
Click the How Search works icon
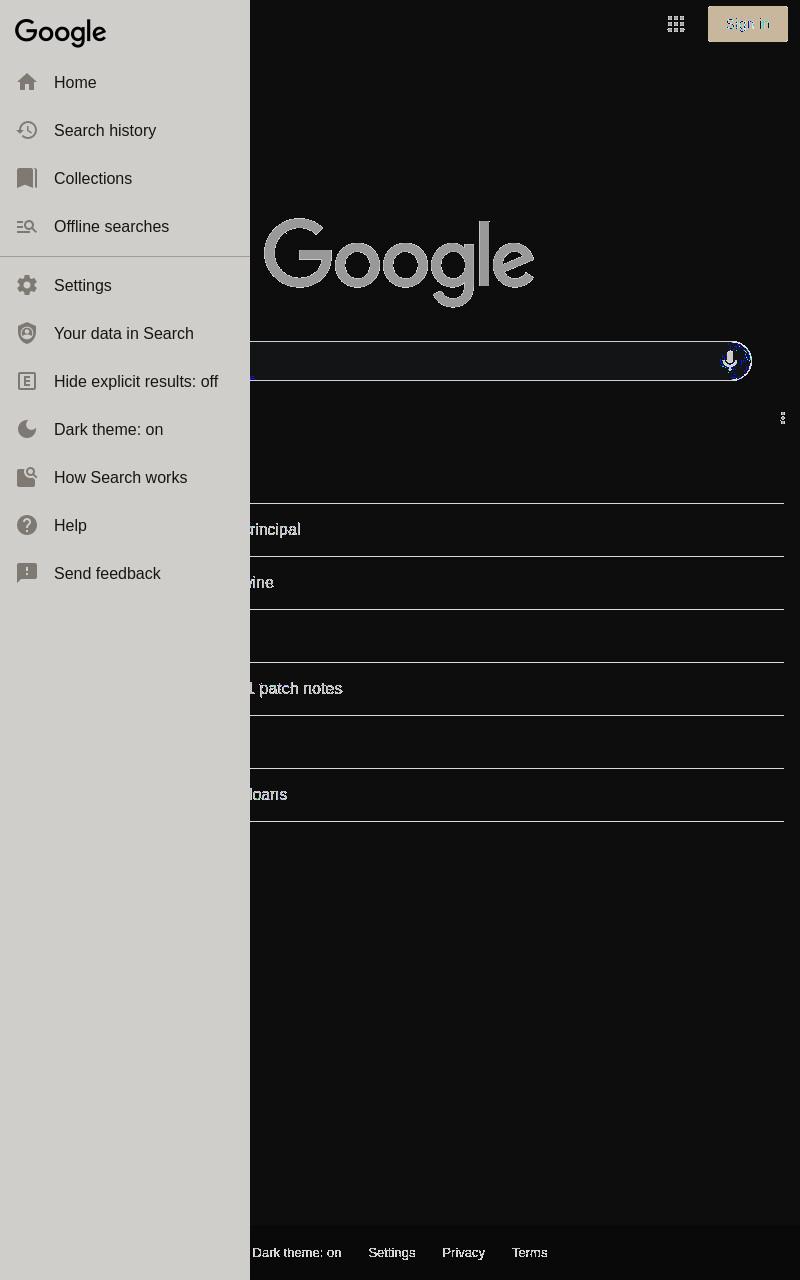(27, 477)
